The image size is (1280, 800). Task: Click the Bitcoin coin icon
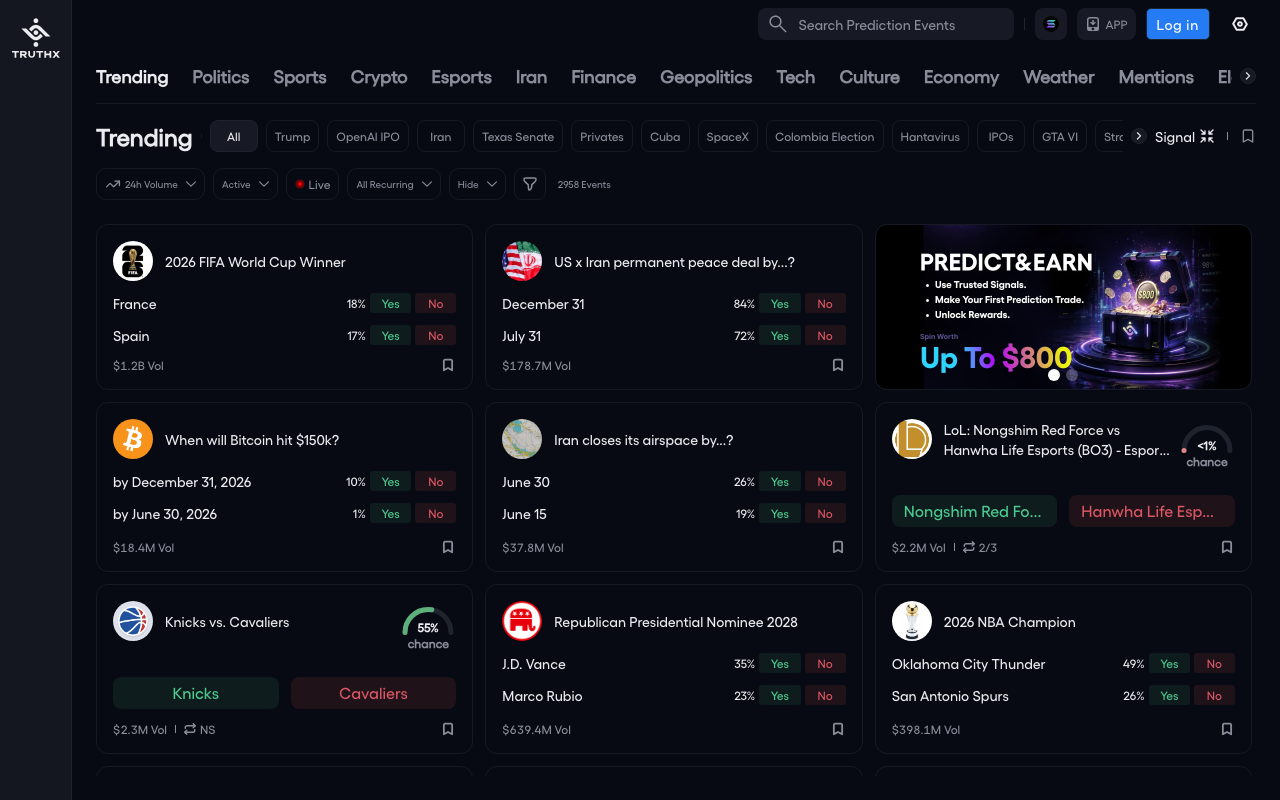(x=133, y=439)
